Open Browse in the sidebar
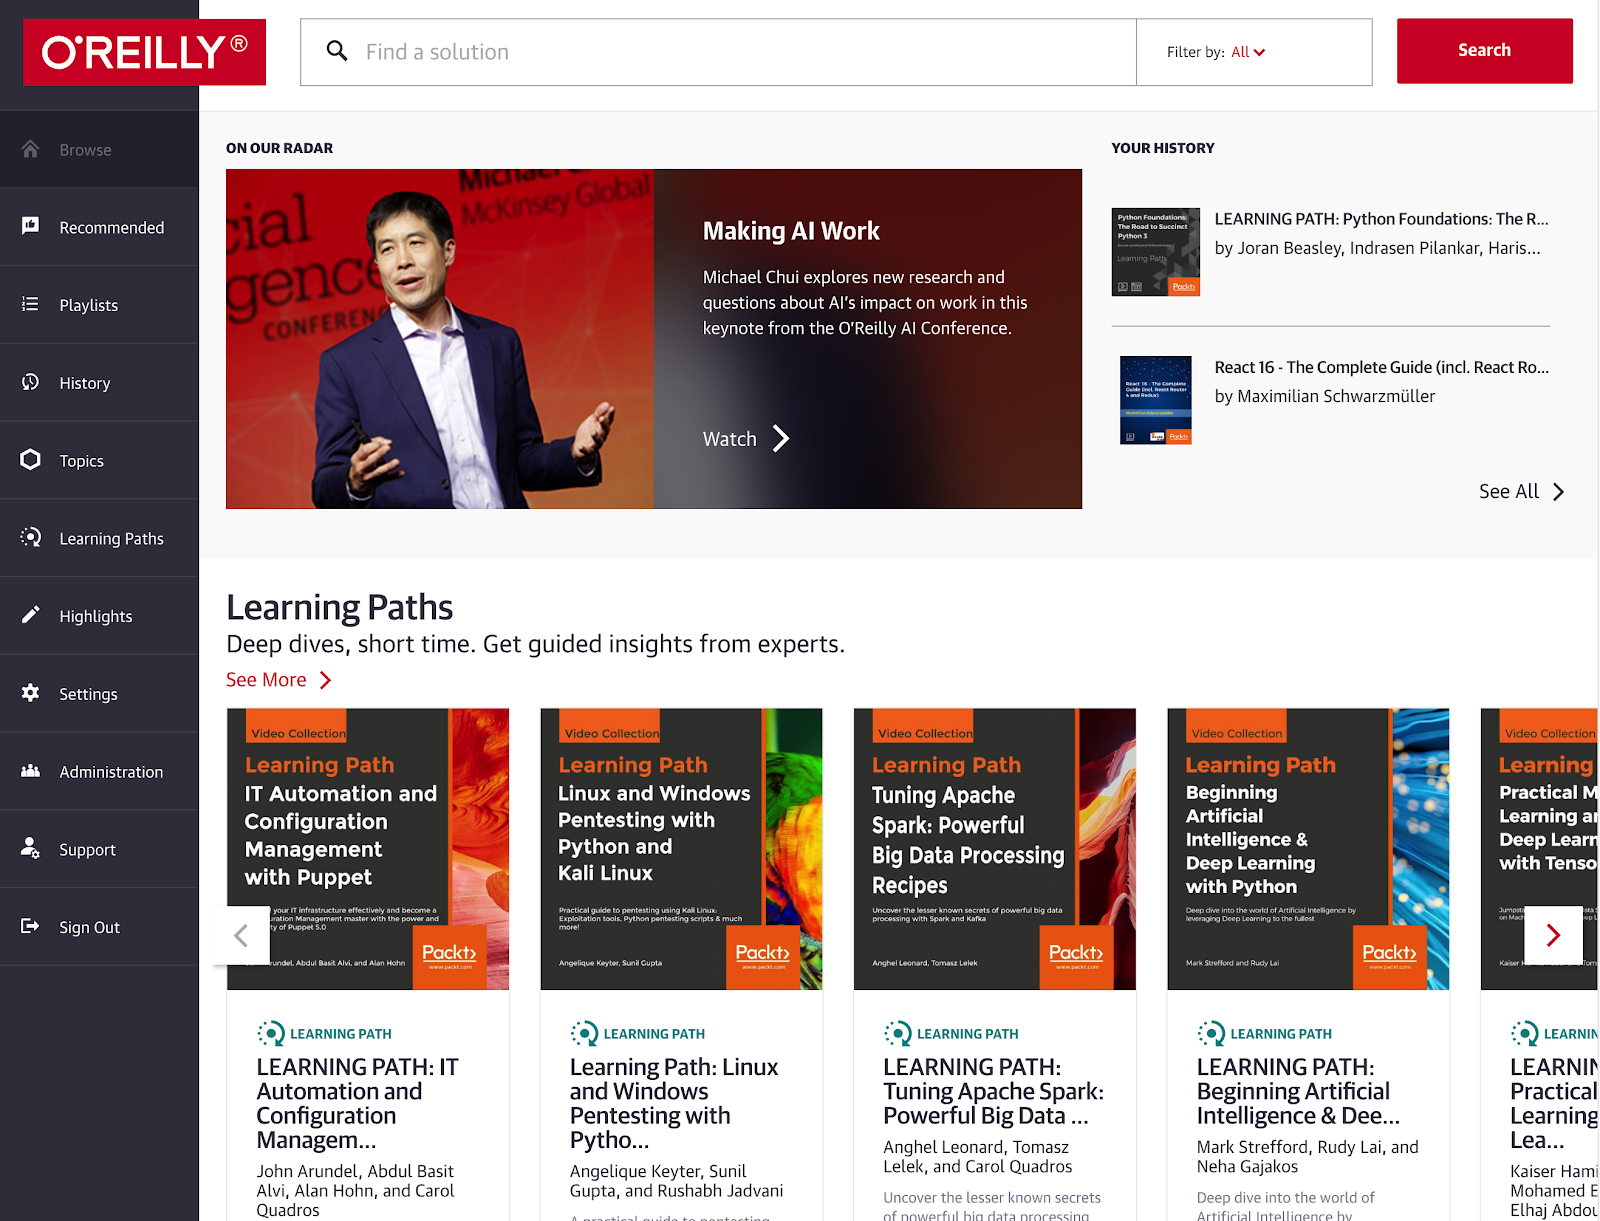 point(99,149)
